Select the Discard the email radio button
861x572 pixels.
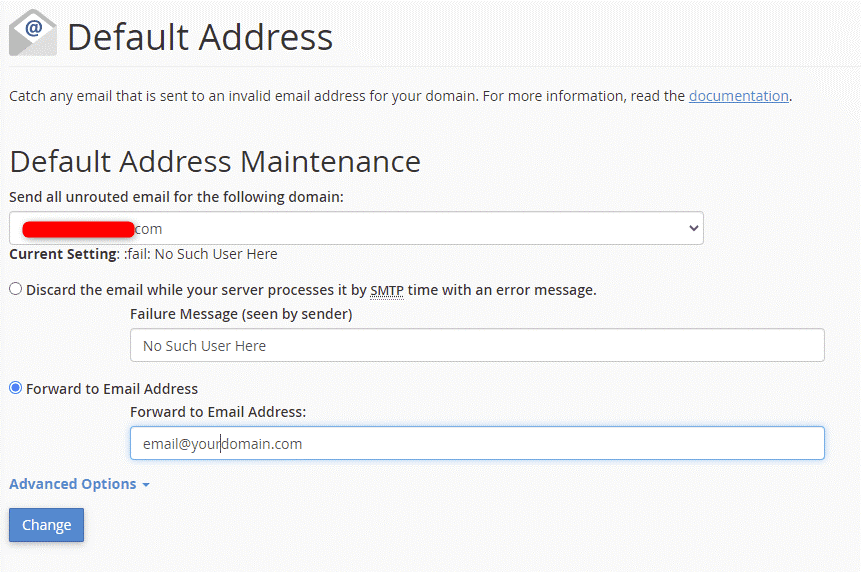pyautogui.click(x=16, y=290)
